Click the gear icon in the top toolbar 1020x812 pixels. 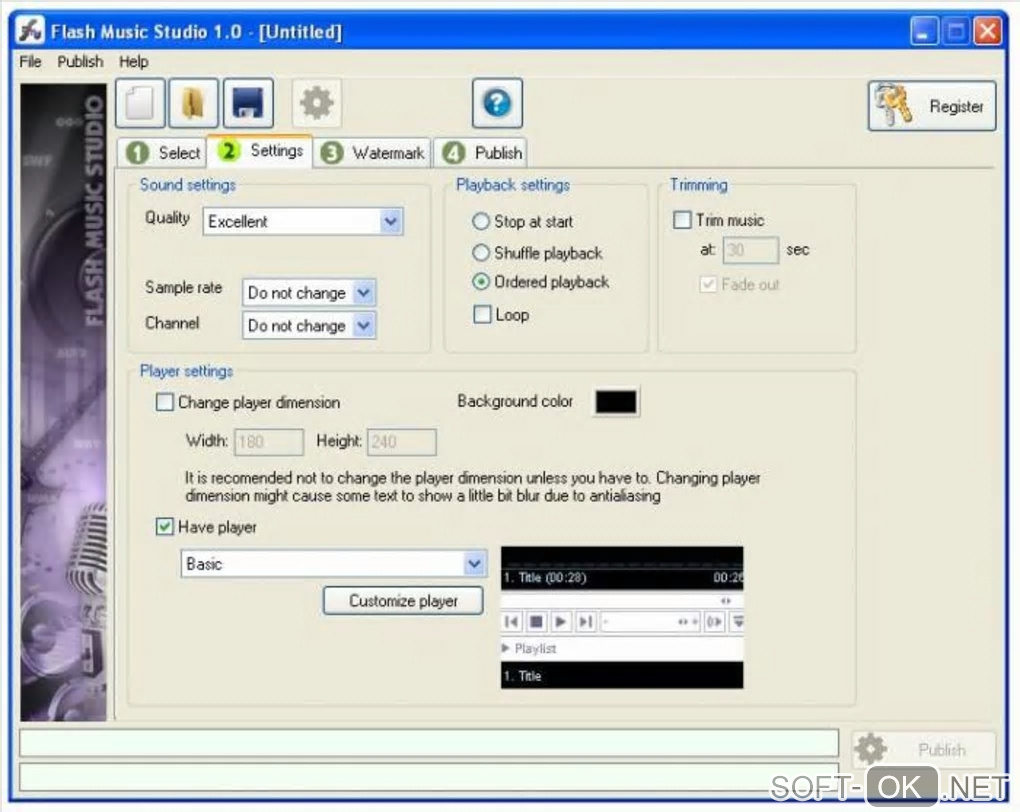(317, 103)
